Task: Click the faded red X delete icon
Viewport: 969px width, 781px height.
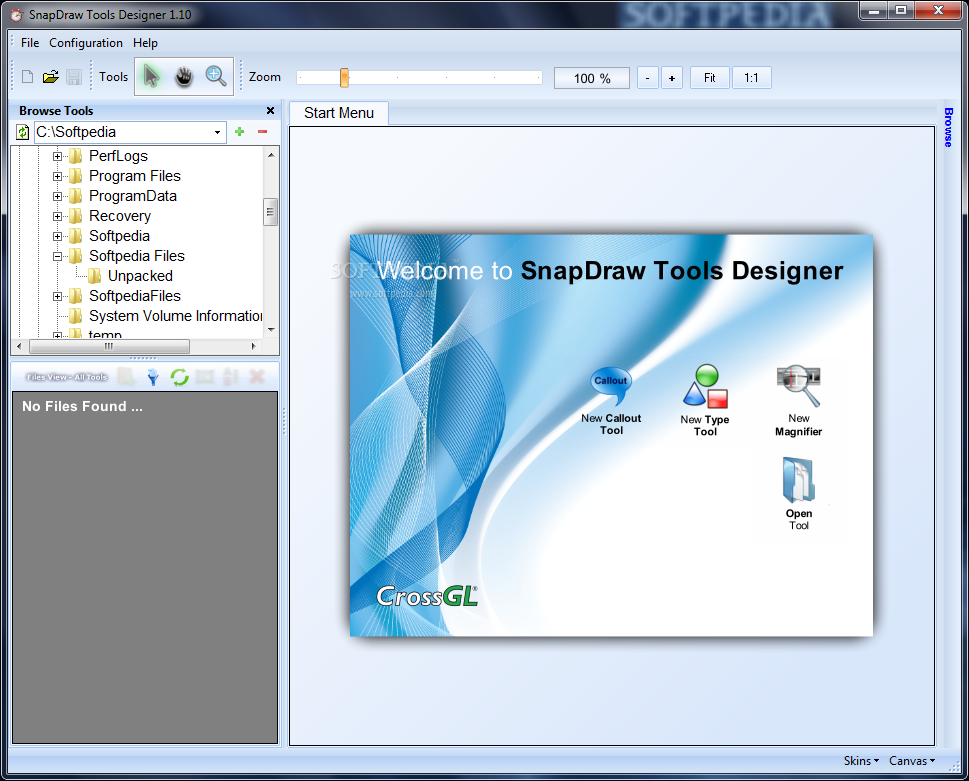Action: tap(256, 376)
